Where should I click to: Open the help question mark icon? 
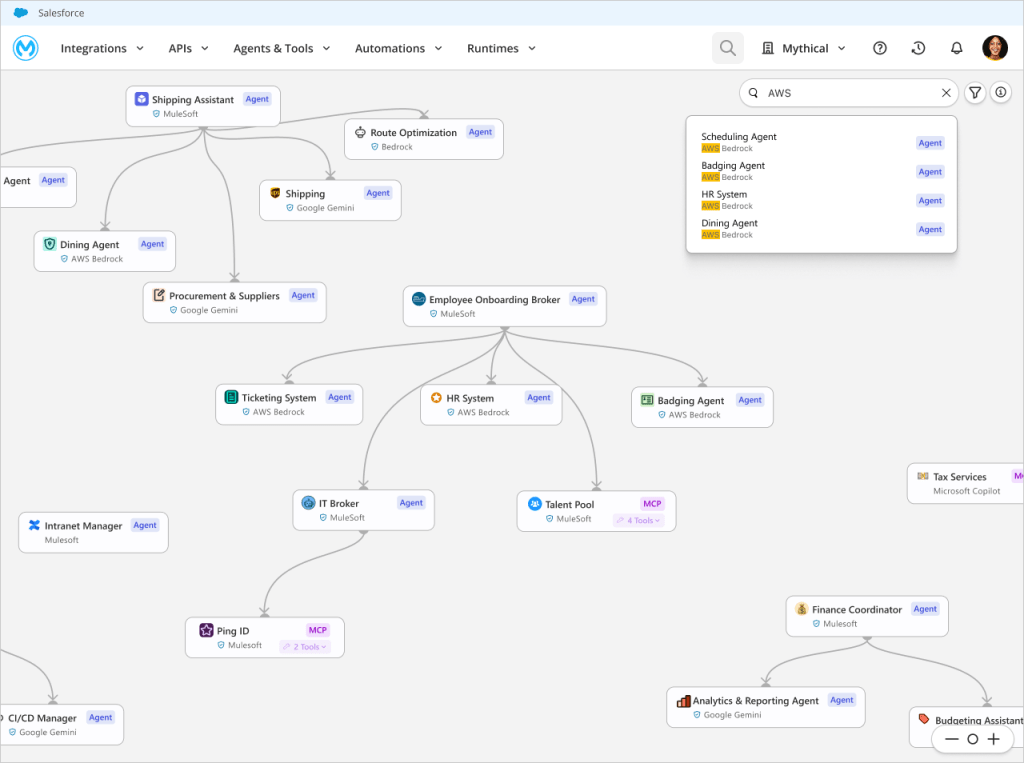879,47
